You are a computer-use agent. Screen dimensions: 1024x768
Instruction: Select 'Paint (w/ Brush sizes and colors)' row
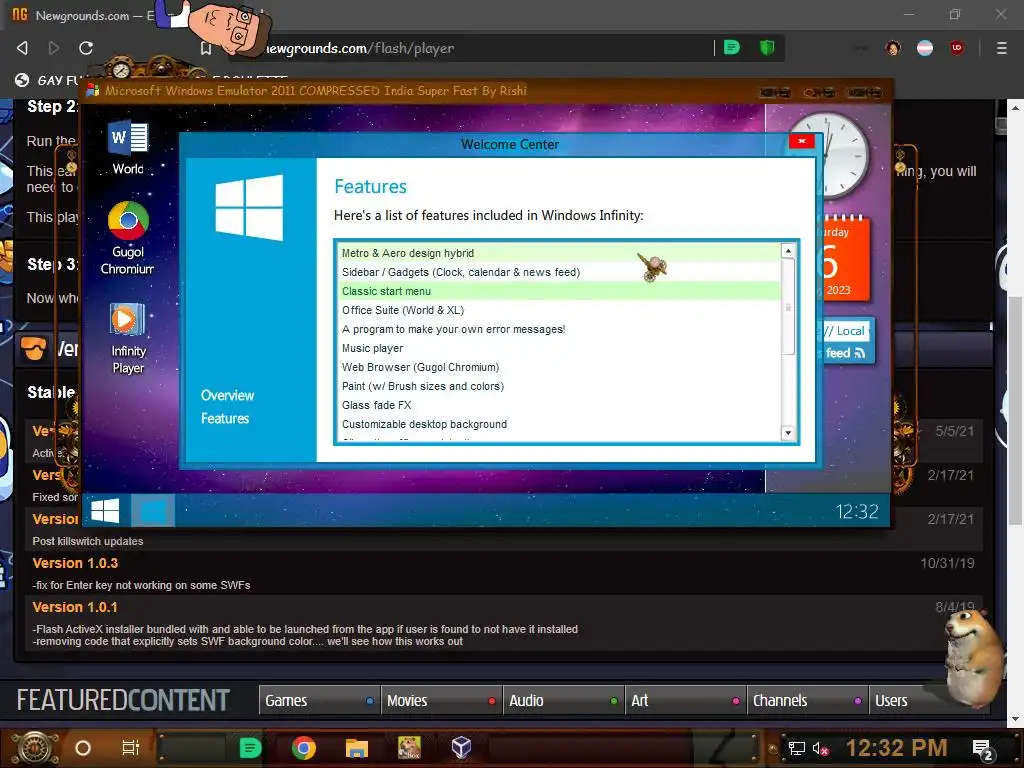tap(559, 386)
